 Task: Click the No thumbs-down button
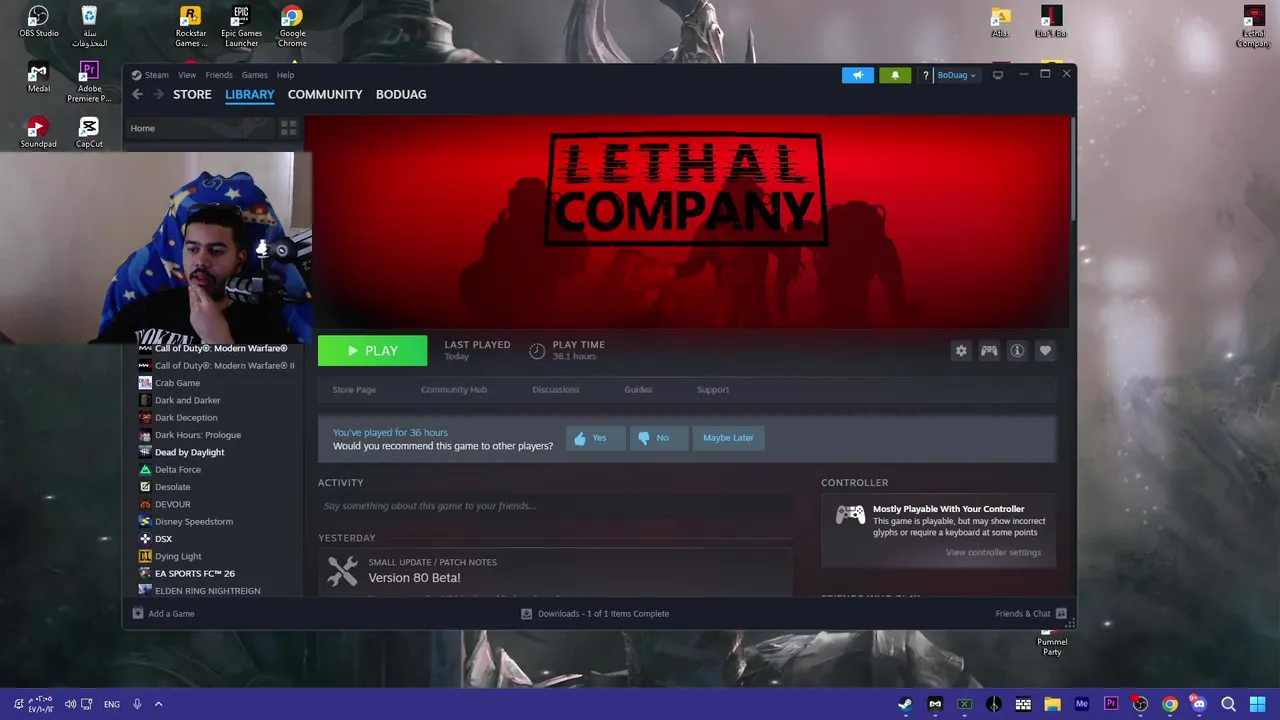point(658,438)
